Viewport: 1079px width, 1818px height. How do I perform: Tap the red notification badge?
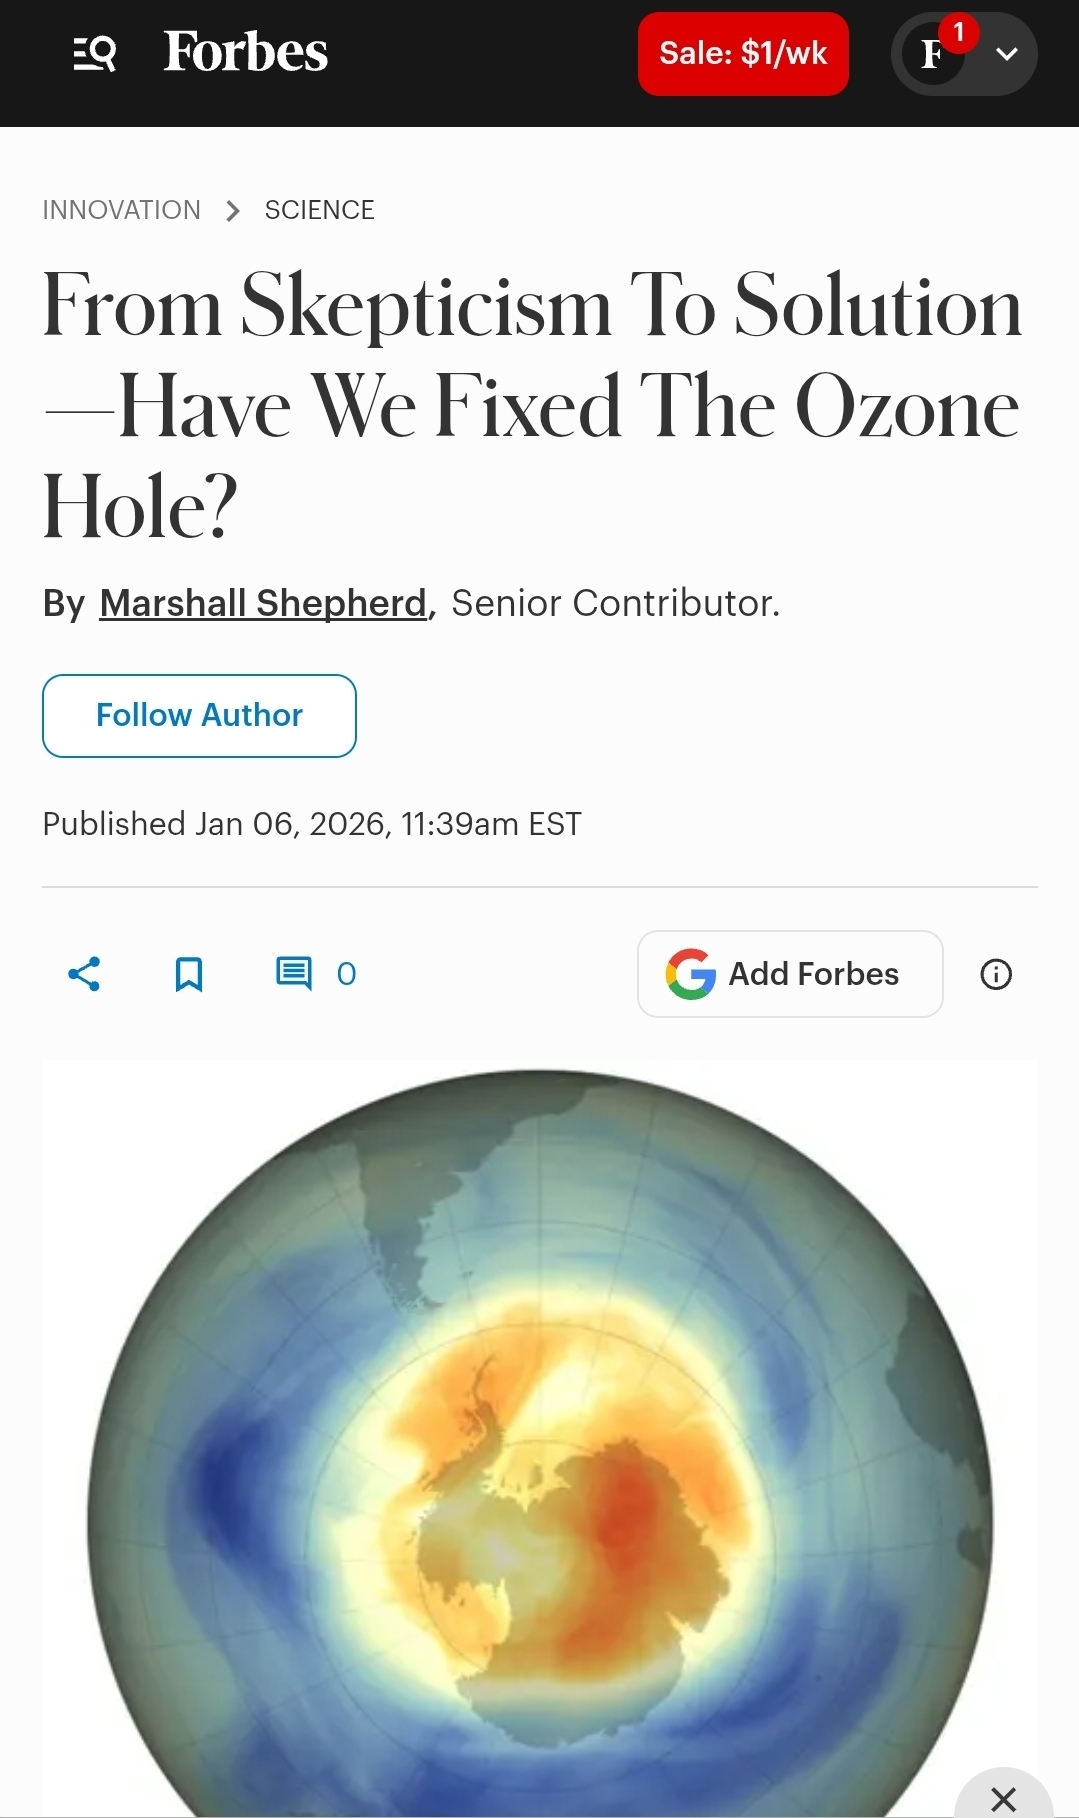tap(959, 32)
